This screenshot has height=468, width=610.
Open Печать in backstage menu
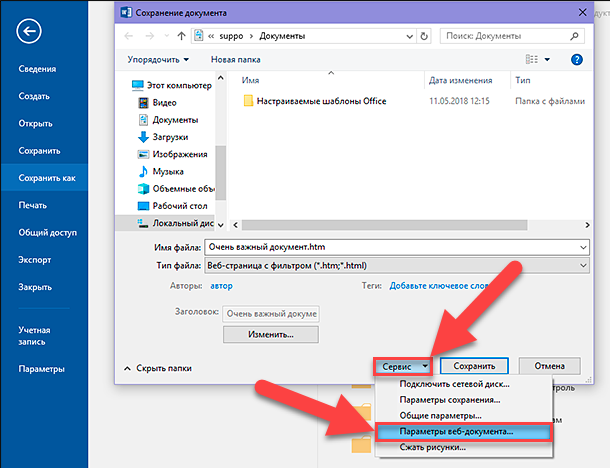point(32,205)
